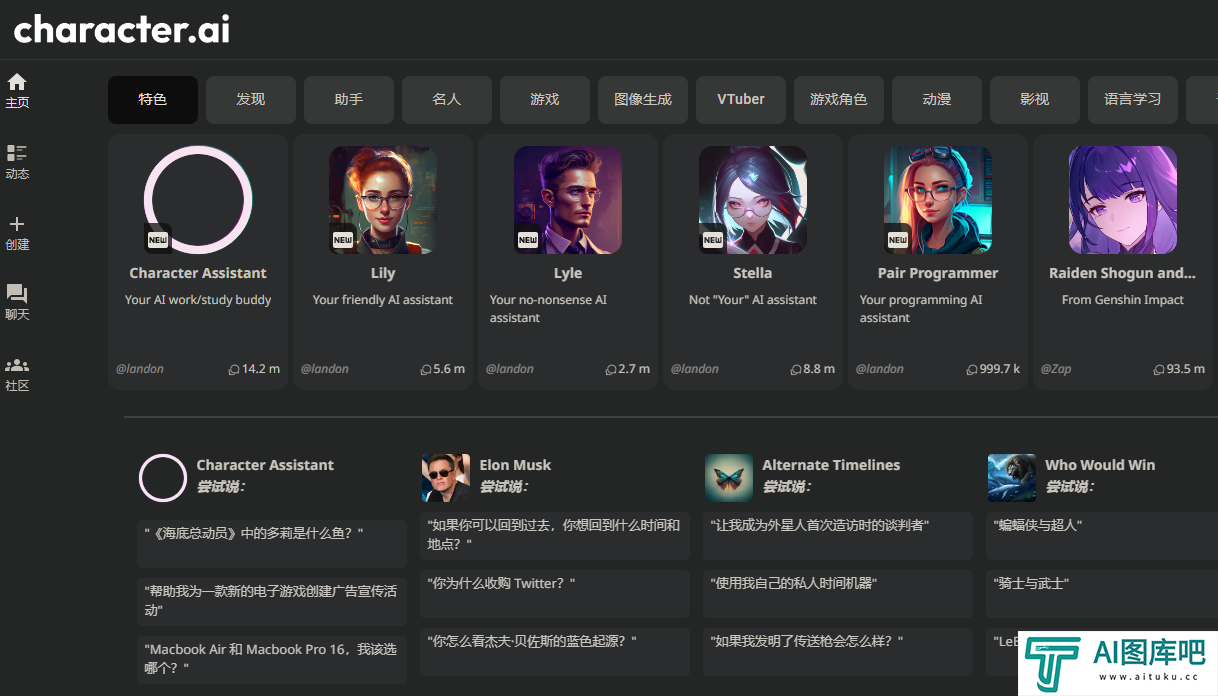This screenshot has width=1218, height=696.
Task: Open the Pair Programmer character card
Action: [938, 262]
